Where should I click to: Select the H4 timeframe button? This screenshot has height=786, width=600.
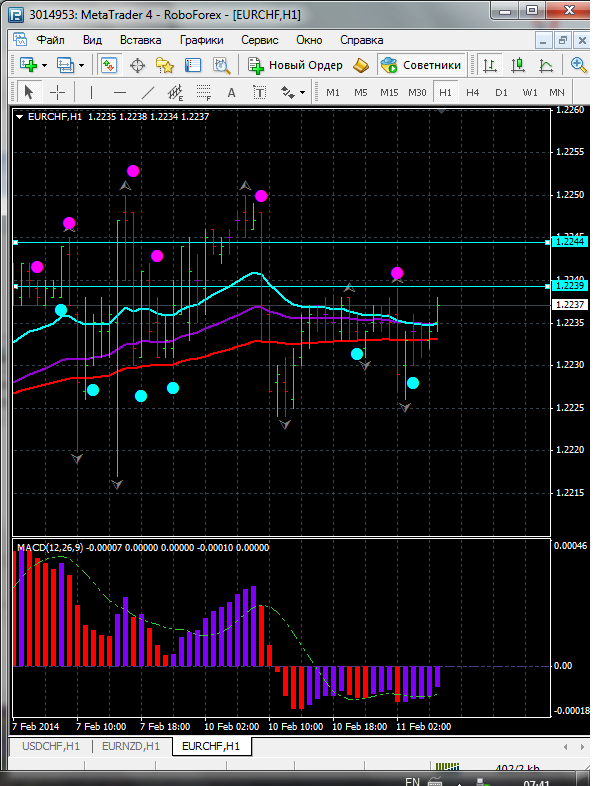coord(472,92)
